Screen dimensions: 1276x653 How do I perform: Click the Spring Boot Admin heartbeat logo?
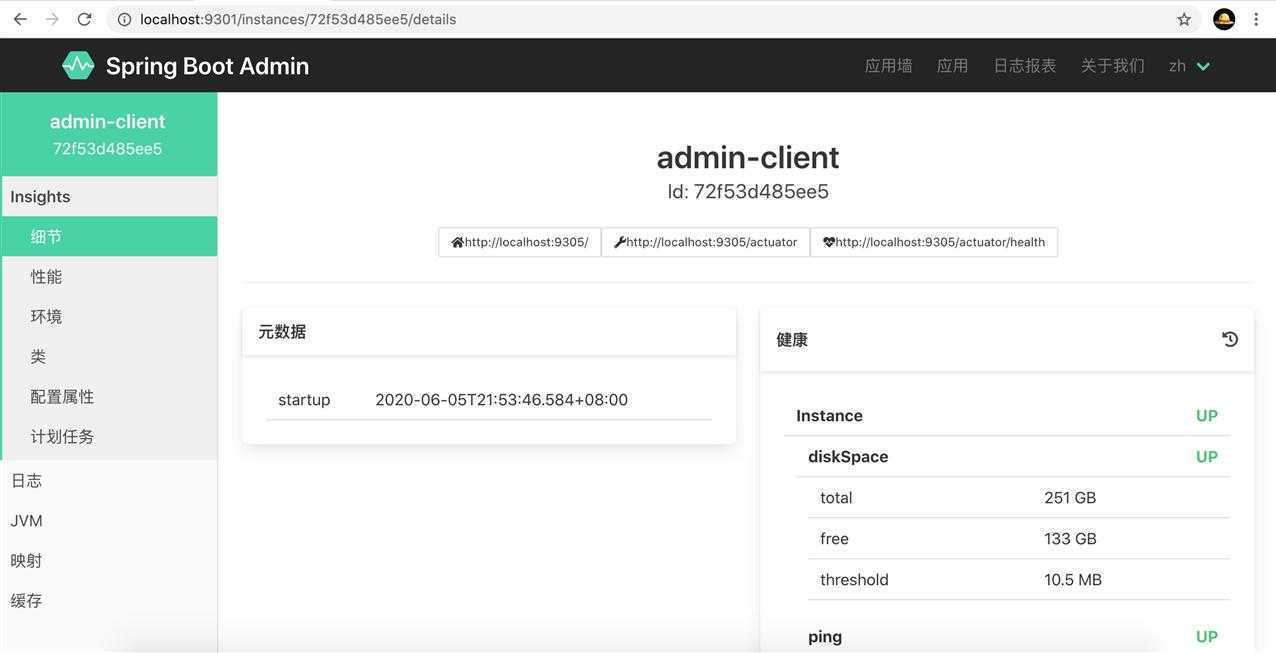[x=78, y=65]
